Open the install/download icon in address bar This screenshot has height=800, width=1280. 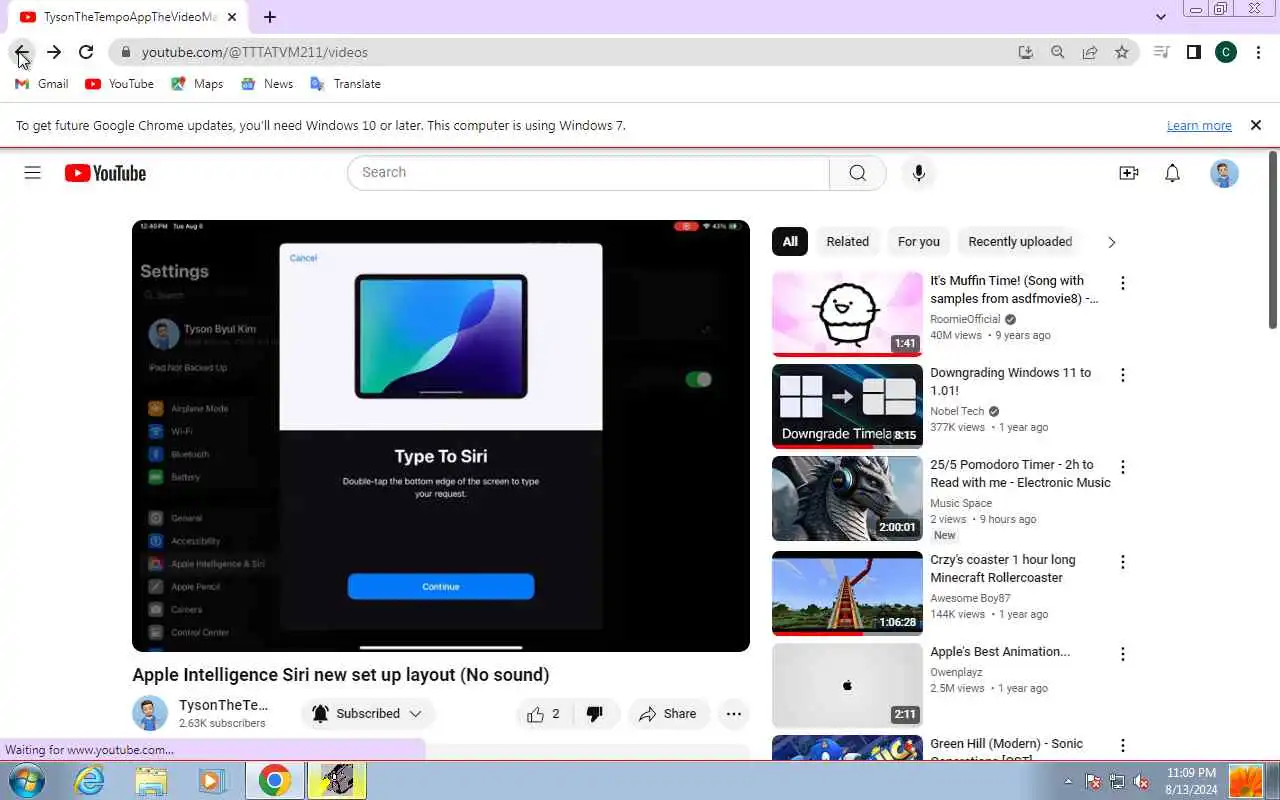coord(1026,52)
